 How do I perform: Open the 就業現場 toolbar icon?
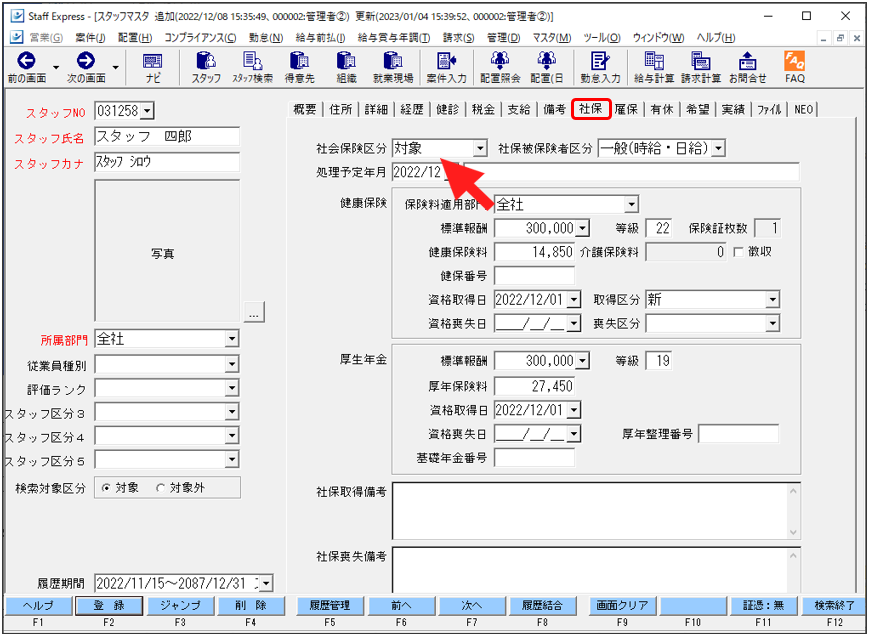pos(393,67)
